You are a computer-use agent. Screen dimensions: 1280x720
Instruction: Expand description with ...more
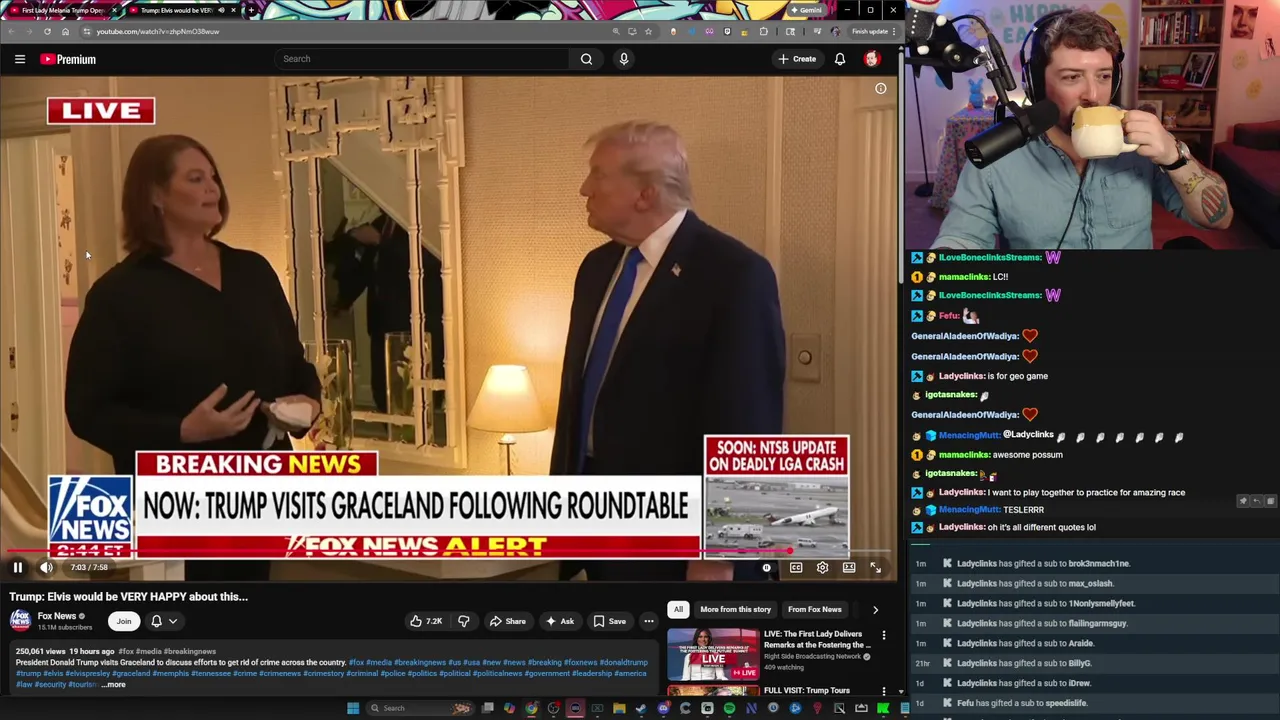113,684
